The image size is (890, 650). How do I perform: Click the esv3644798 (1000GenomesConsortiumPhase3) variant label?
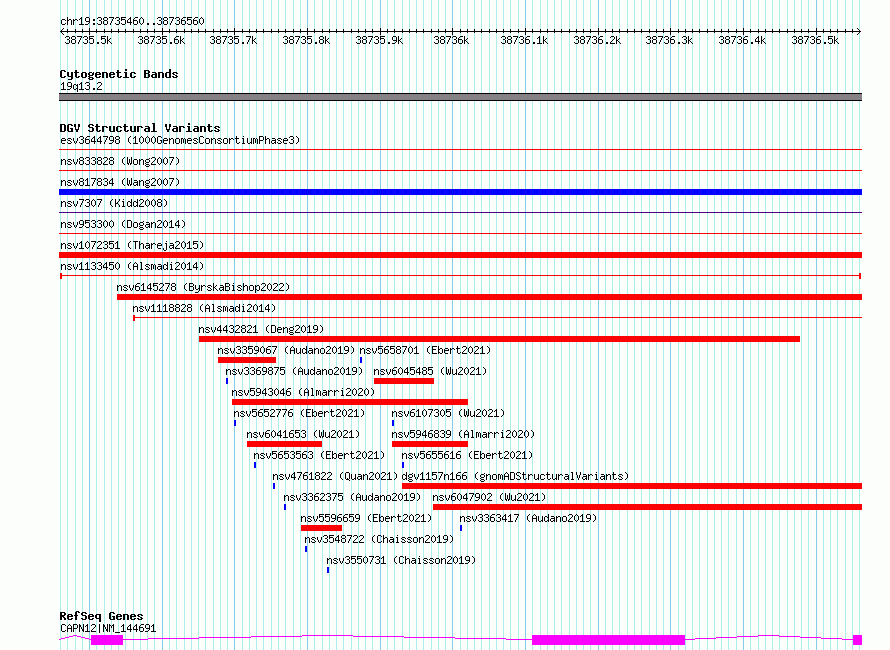click(180, 140)
